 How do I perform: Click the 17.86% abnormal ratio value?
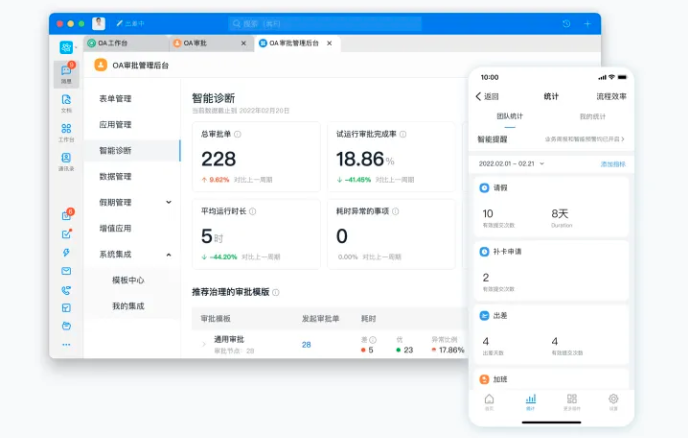(451, 350)
